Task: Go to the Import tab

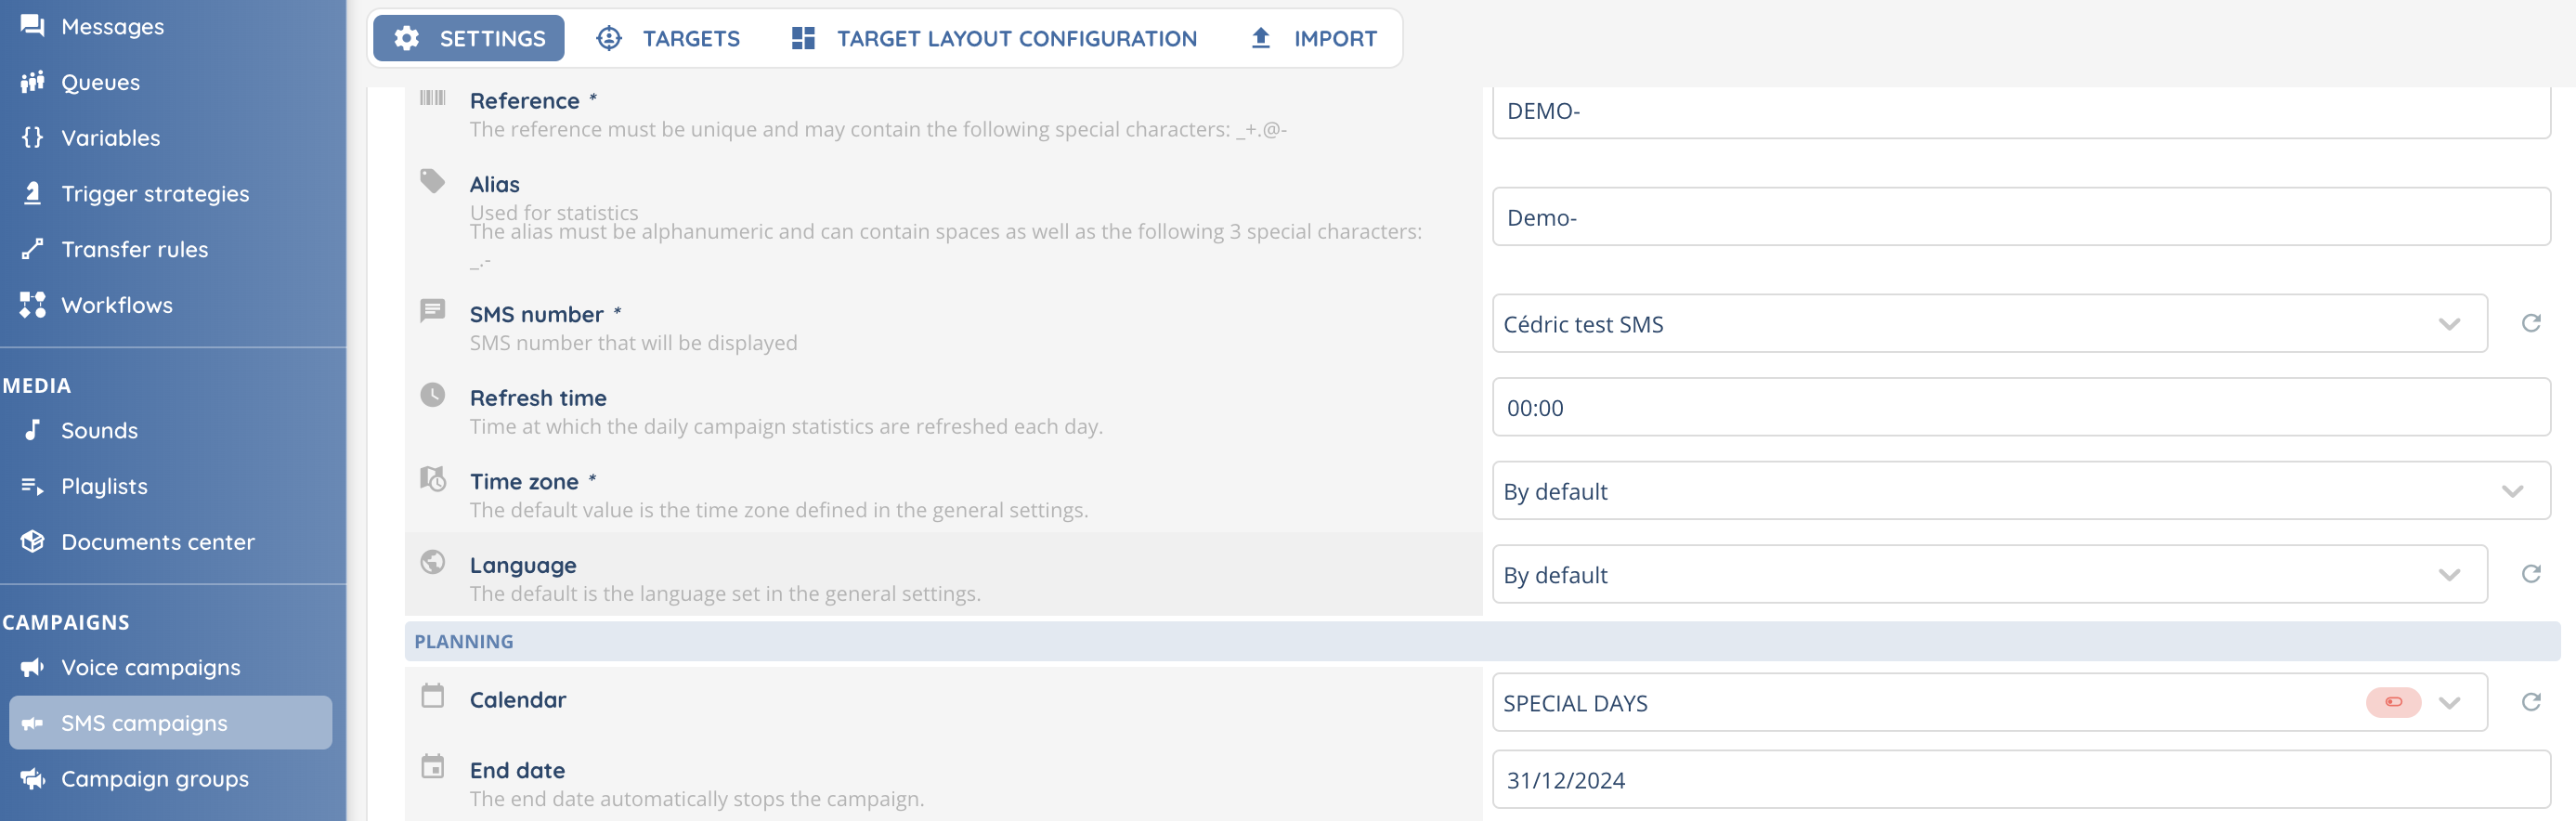Action: tap(1313, 38)
